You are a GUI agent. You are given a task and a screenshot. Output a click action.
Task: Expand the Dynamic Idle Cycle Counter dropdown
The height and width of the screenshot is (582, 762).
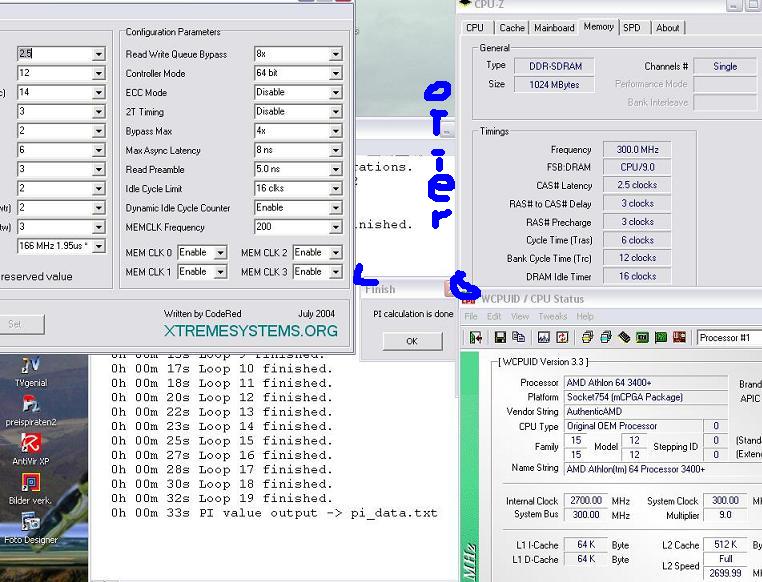click(x=335, y=208)
